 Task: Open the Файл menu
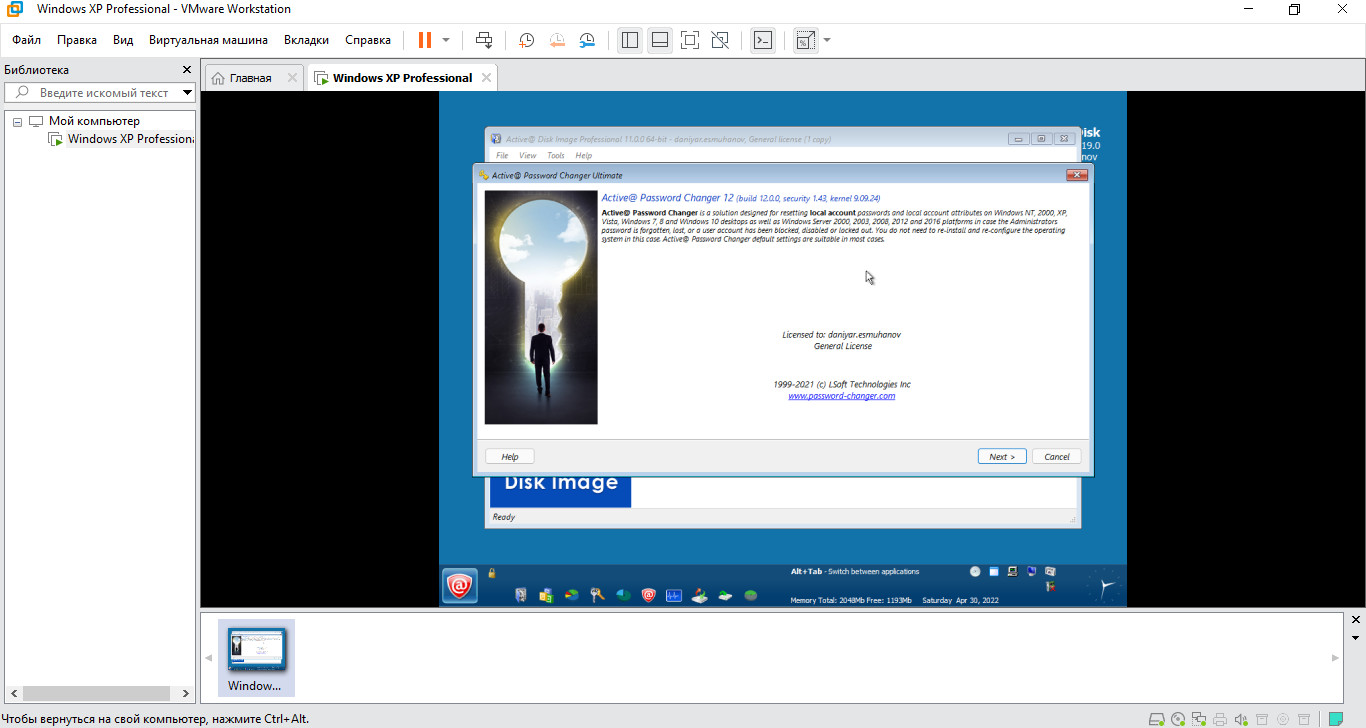[27, 40]
